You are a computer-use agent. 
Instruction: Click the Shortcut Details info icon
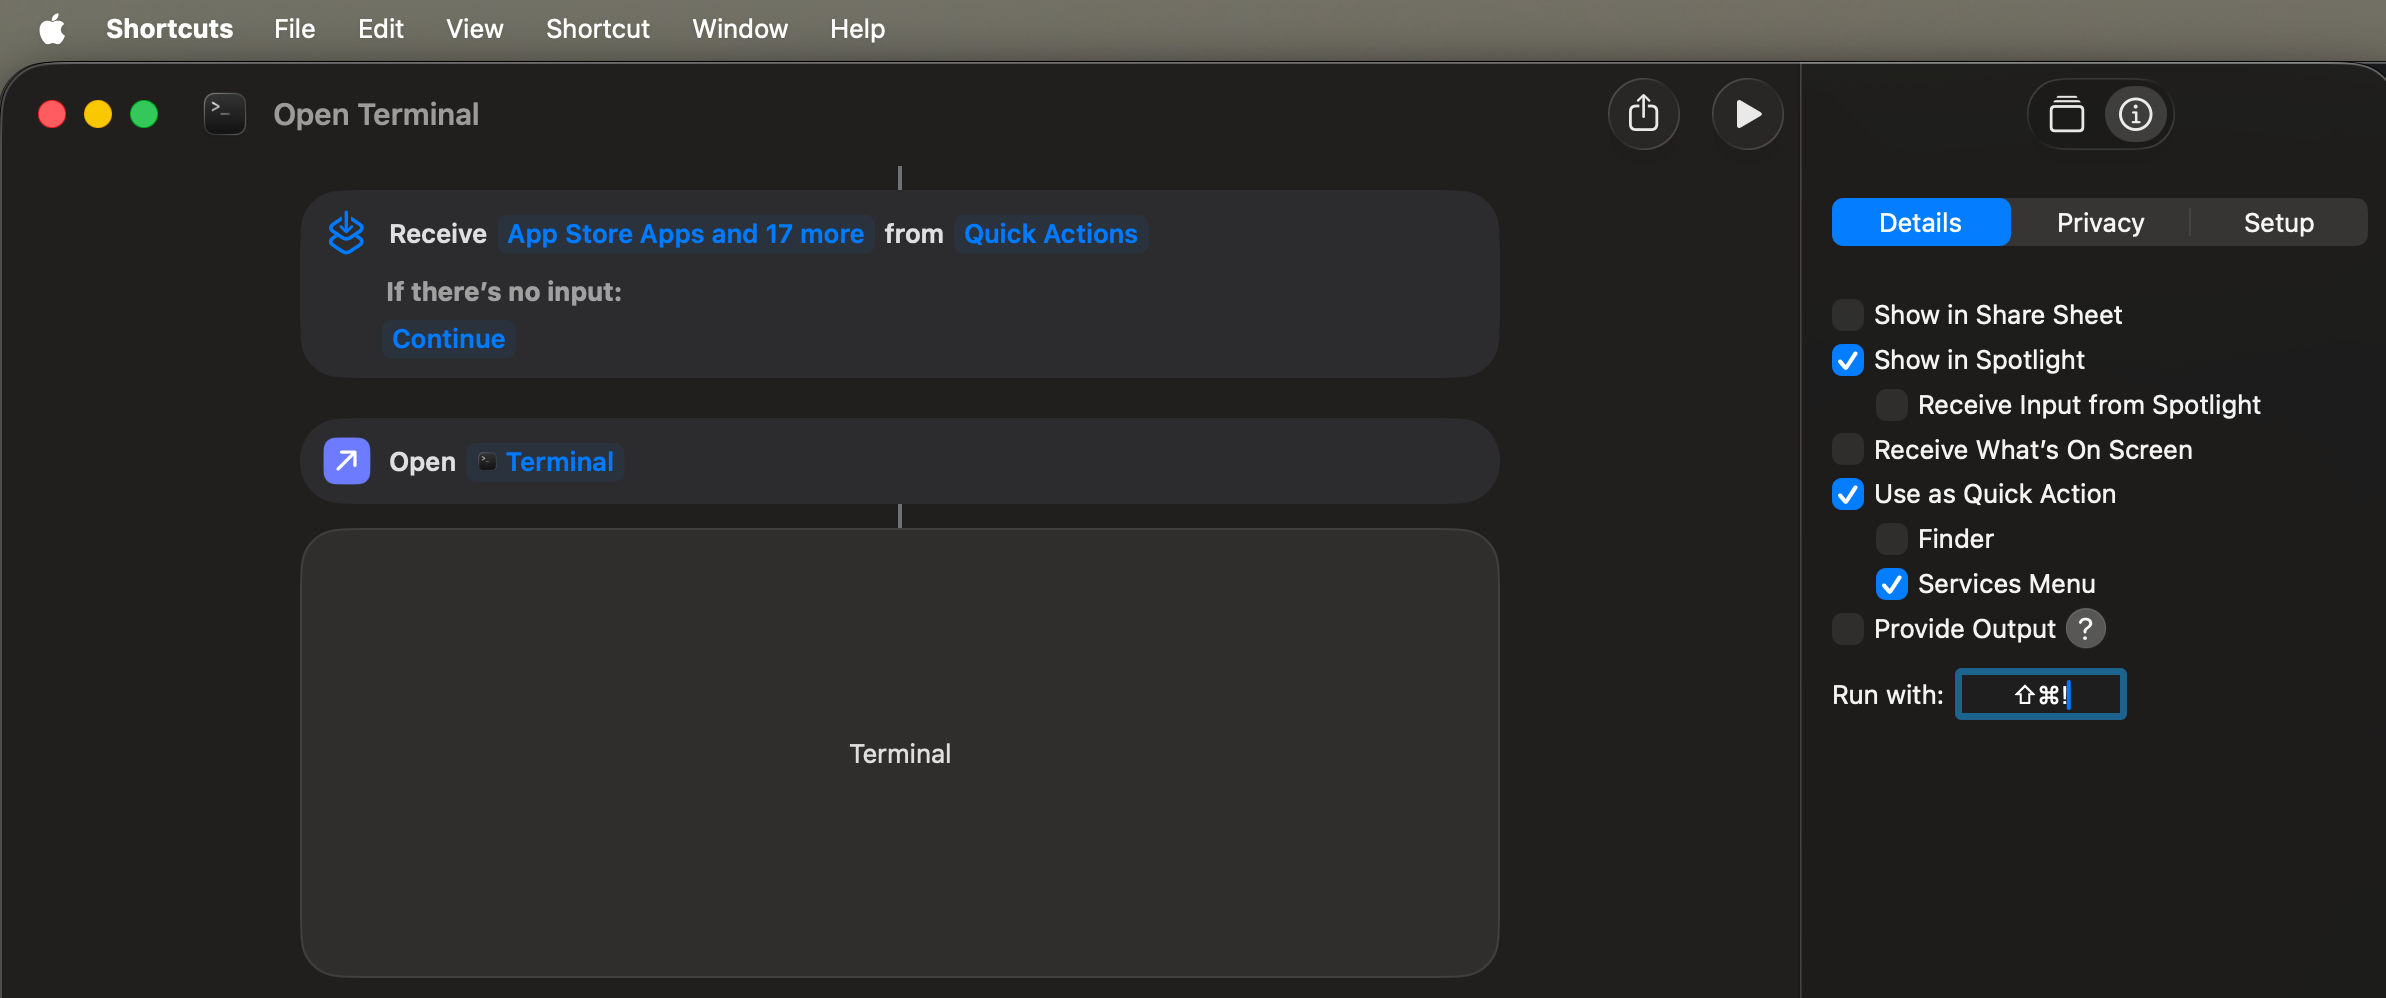[2135, 114]
